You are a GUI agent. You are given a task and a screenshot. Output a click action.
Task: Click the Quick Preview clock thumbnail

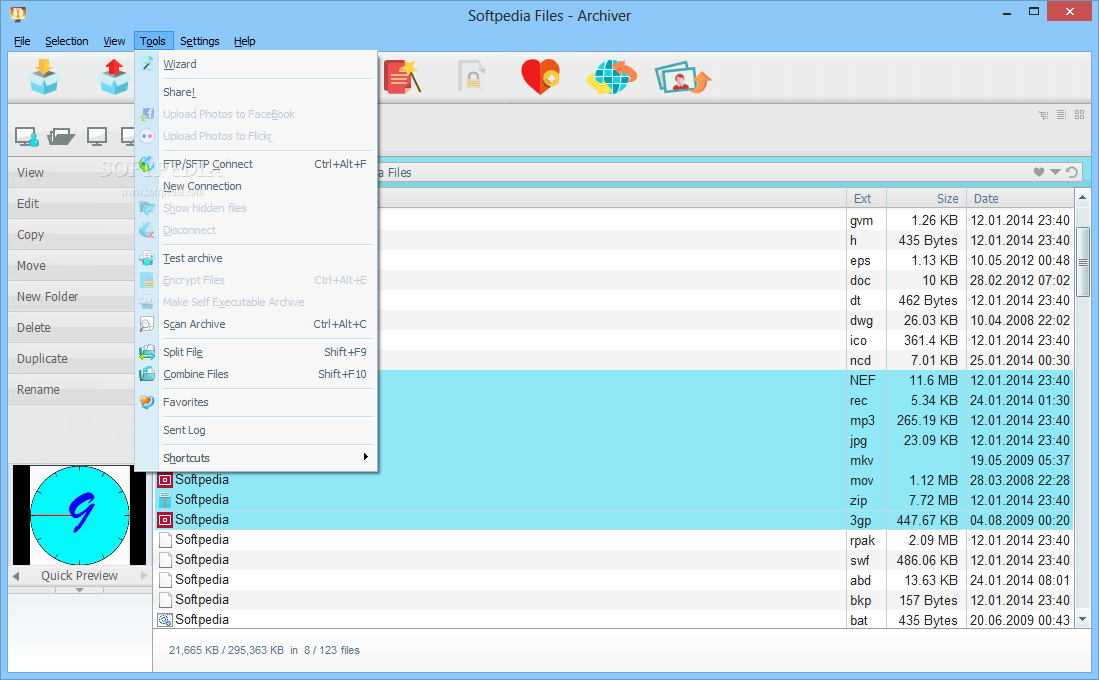pos(79,515)
